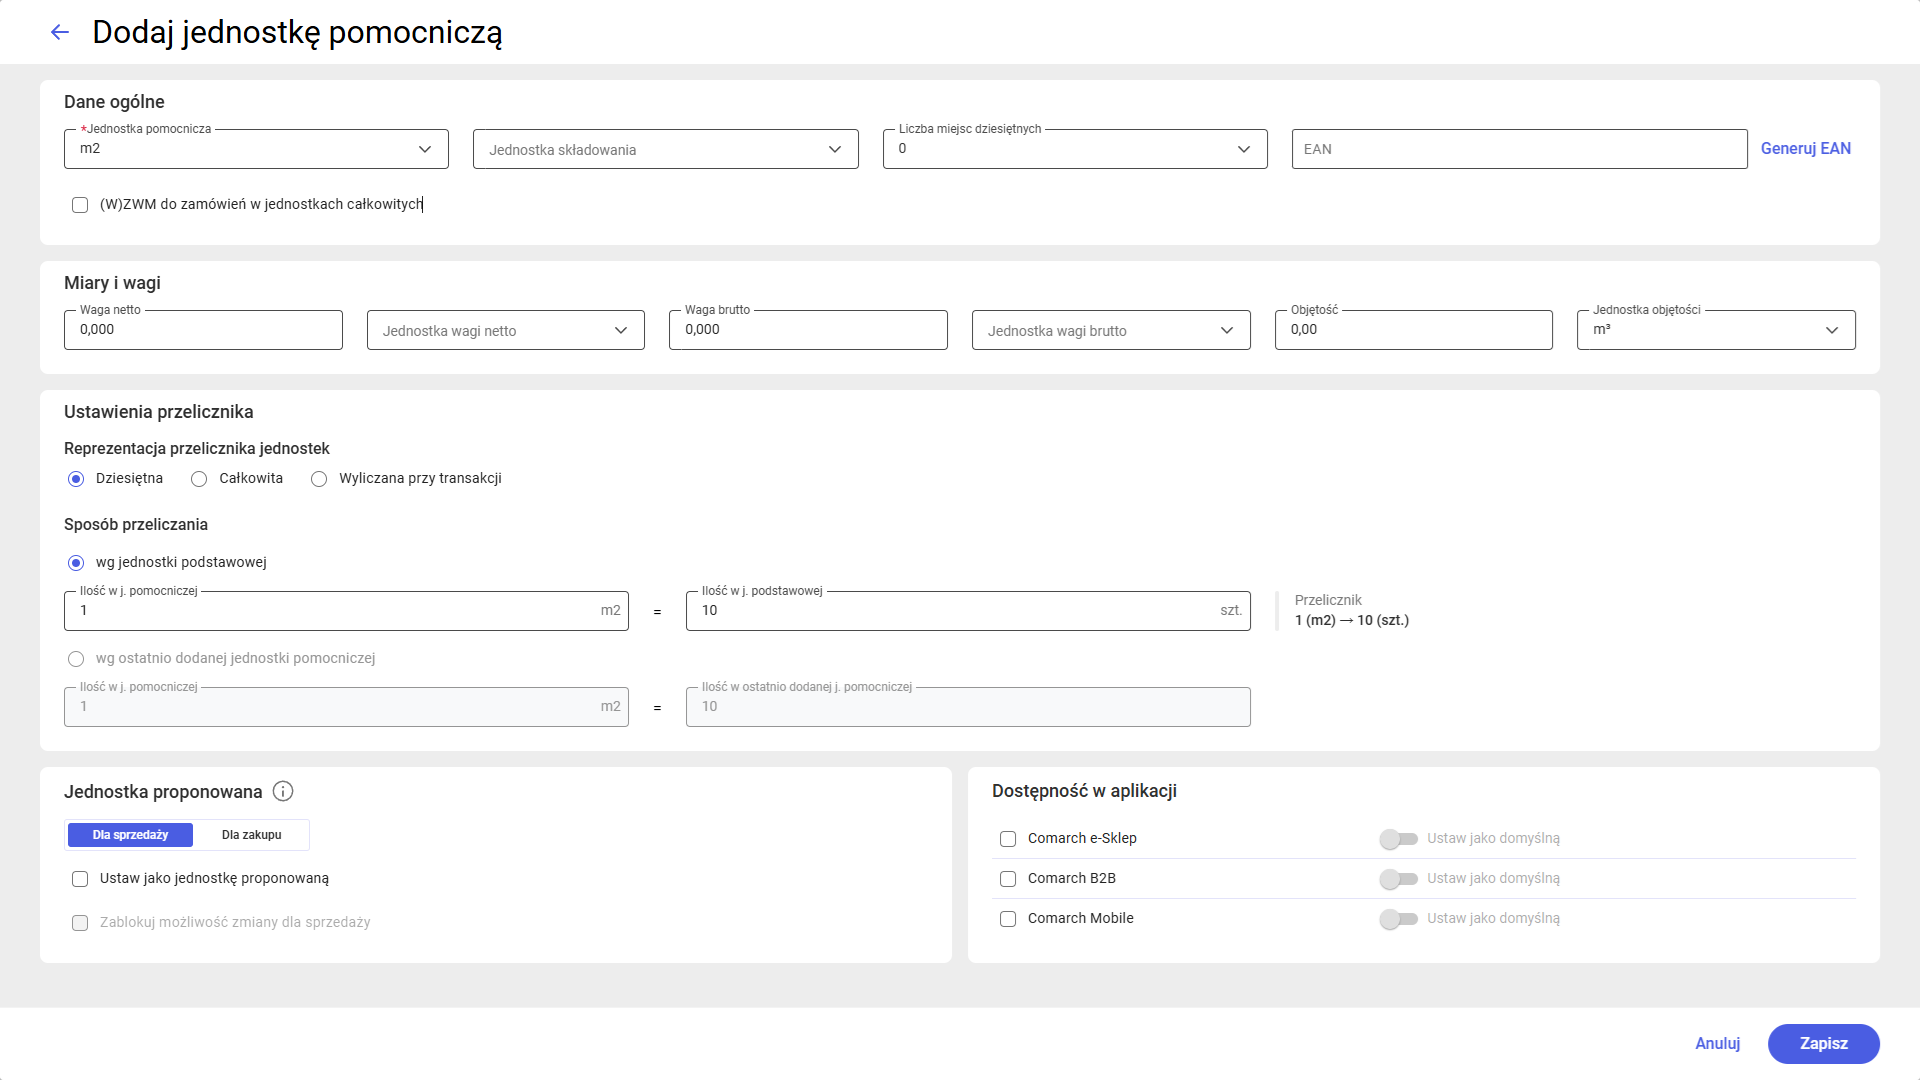Enable (W)ZWM do zamówień checkbox
Image resolution: width=1920 pixels, height=1080 pixels.
pyautogui.click(x=80, y=205)
